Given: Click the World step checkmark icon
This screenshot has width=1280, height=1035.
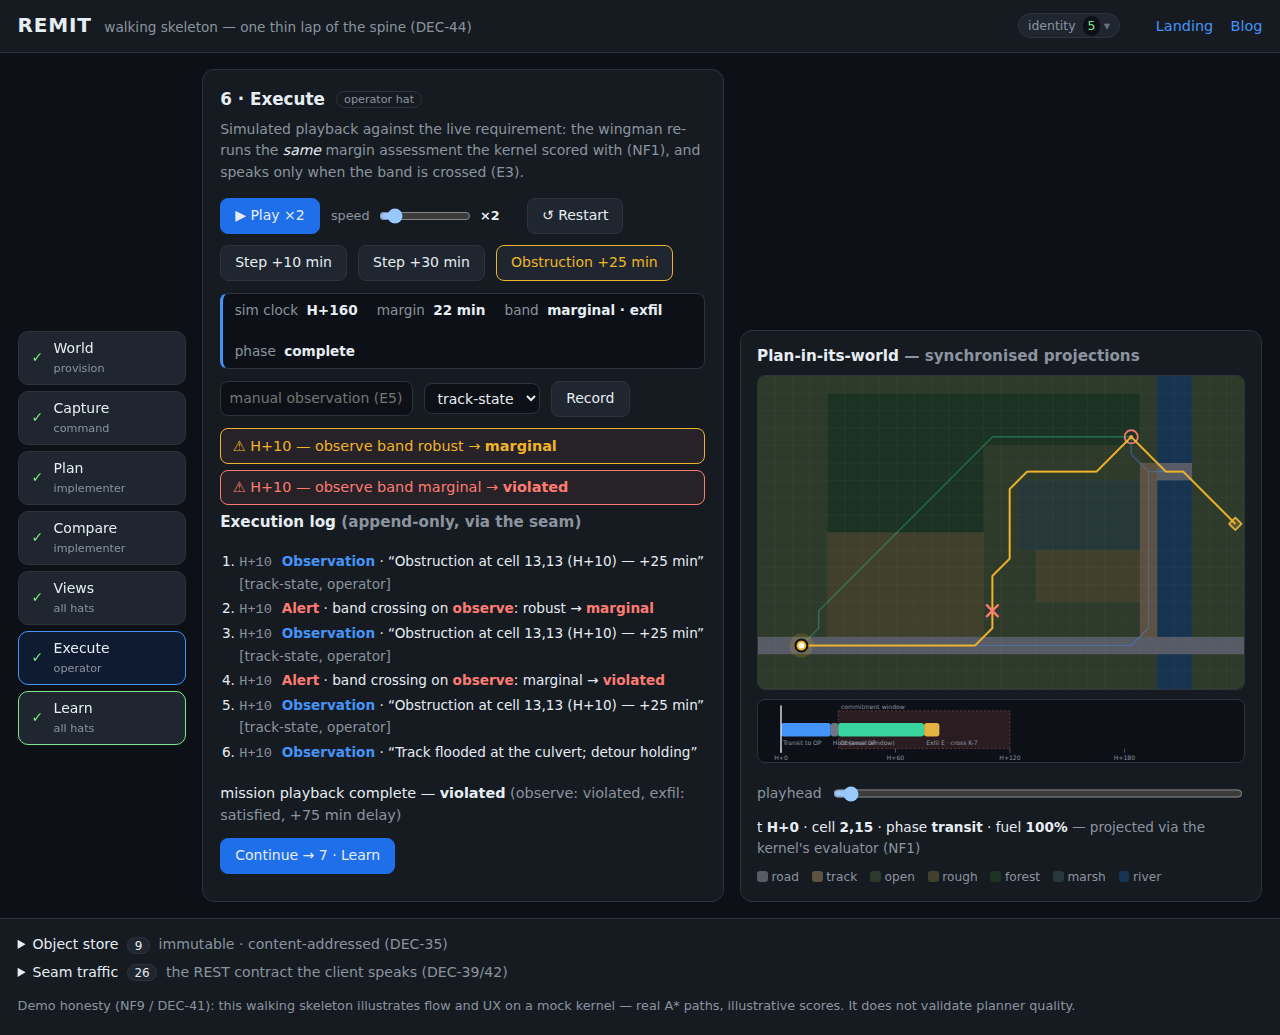Looking at the screenshot, I should pyautogui.click(x=37, y=357).
